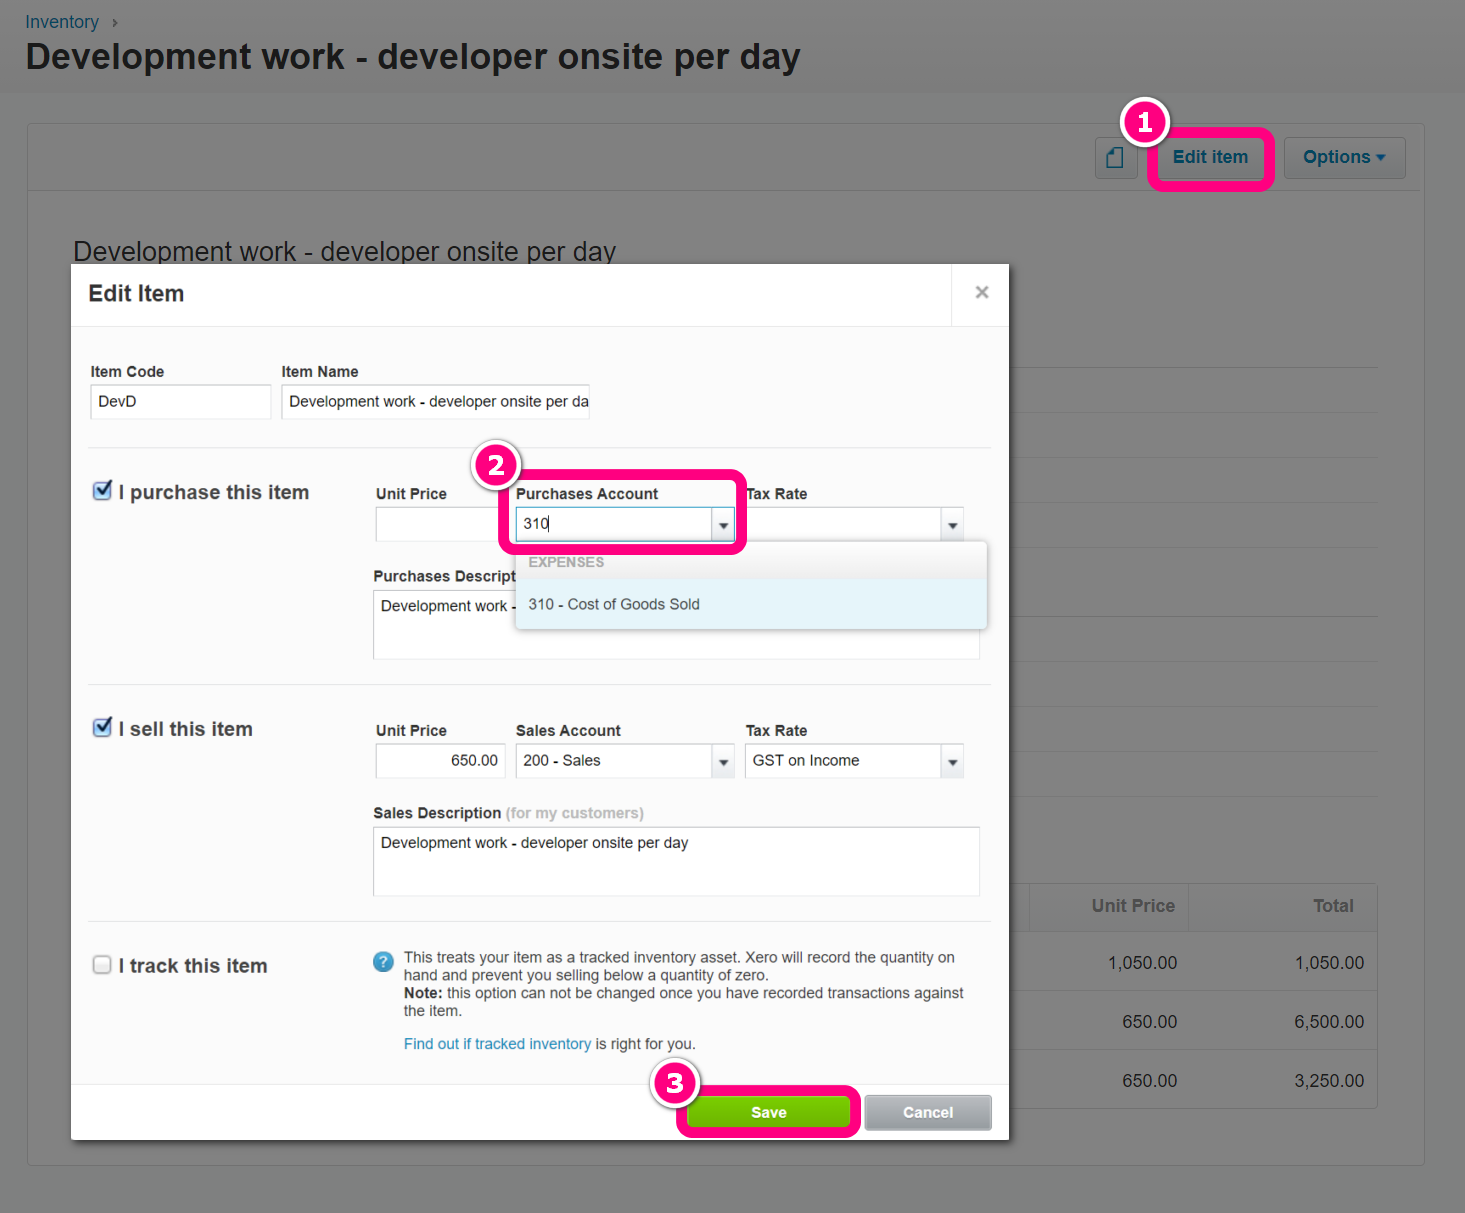
Task: Click the copy item icon beside Edit item
Action: (x=1116, y=158)
